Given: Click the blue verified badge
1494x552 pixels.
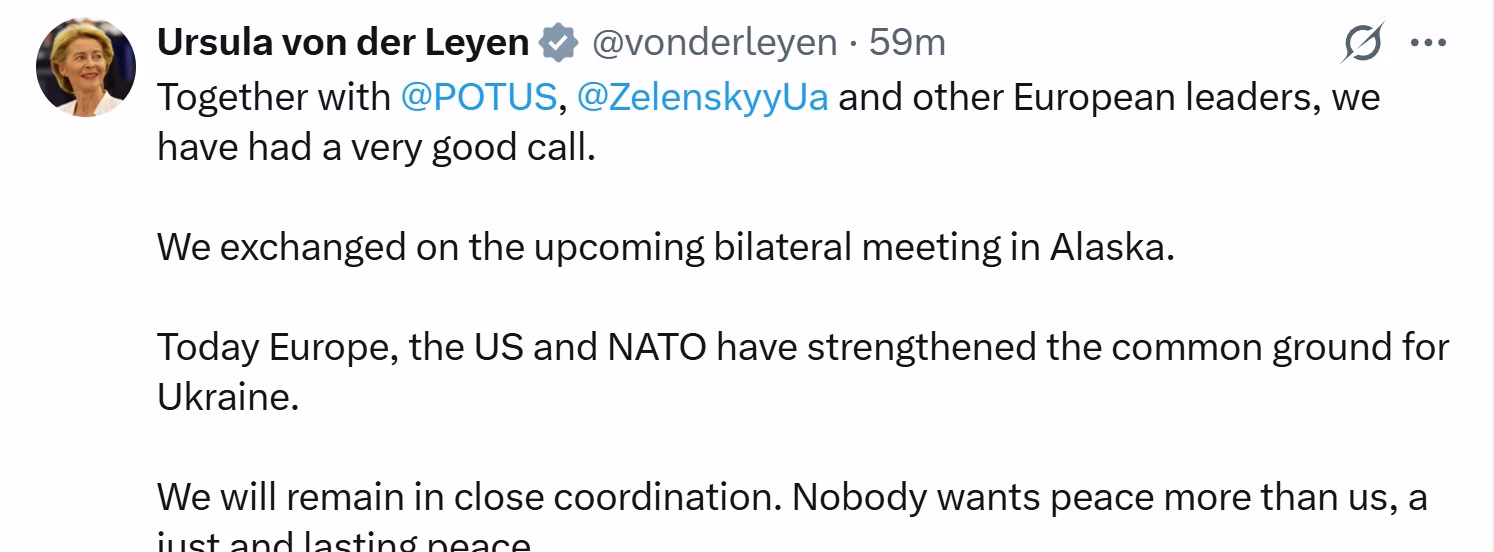Looking at the screenshot, I should point(558,43).
